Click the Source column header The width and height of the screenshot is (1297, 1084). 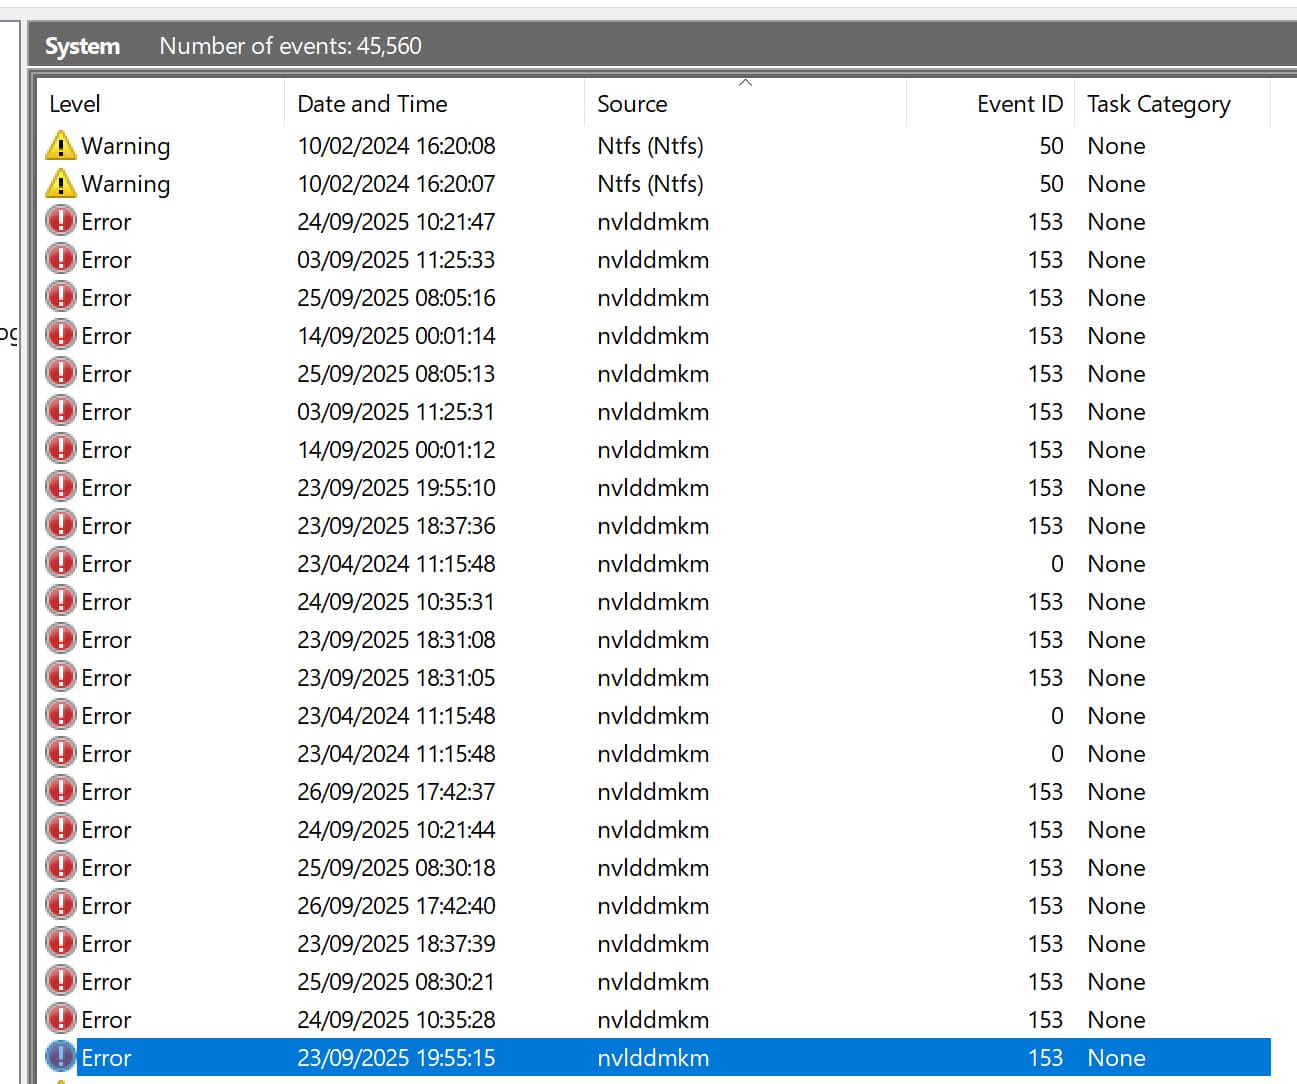coord(632,104)
